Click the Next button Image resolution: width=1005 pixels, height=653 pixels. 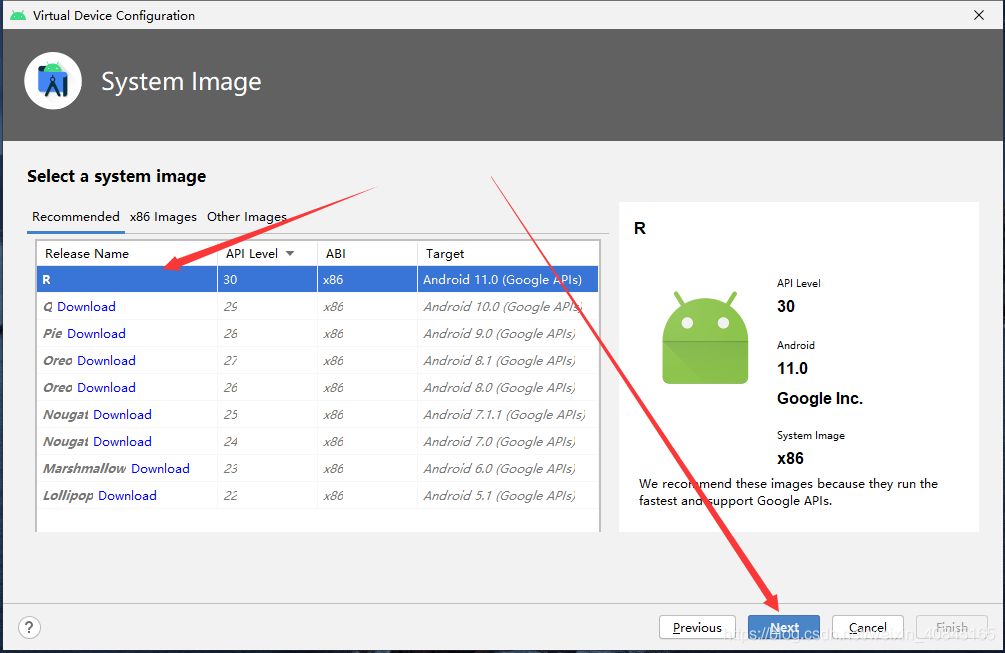coord(784,627)
